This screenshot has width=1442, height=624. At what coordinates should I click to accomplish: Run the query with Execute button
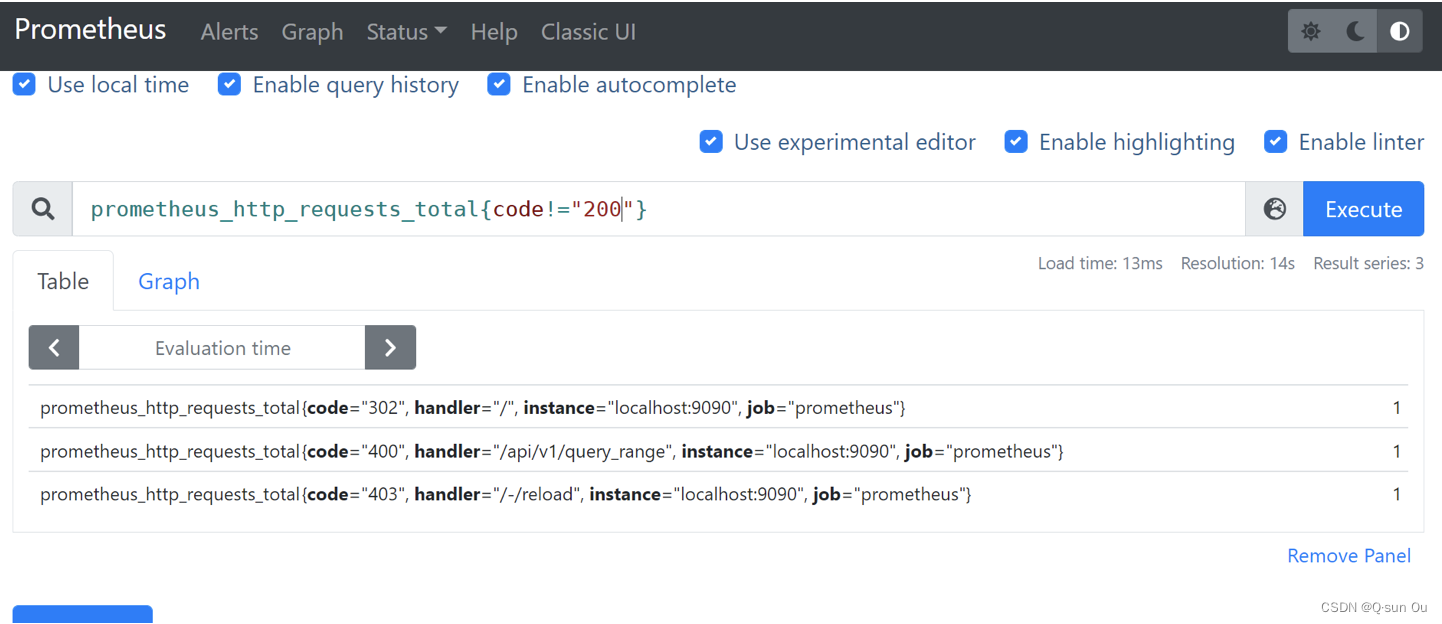tap(1363, 209)
